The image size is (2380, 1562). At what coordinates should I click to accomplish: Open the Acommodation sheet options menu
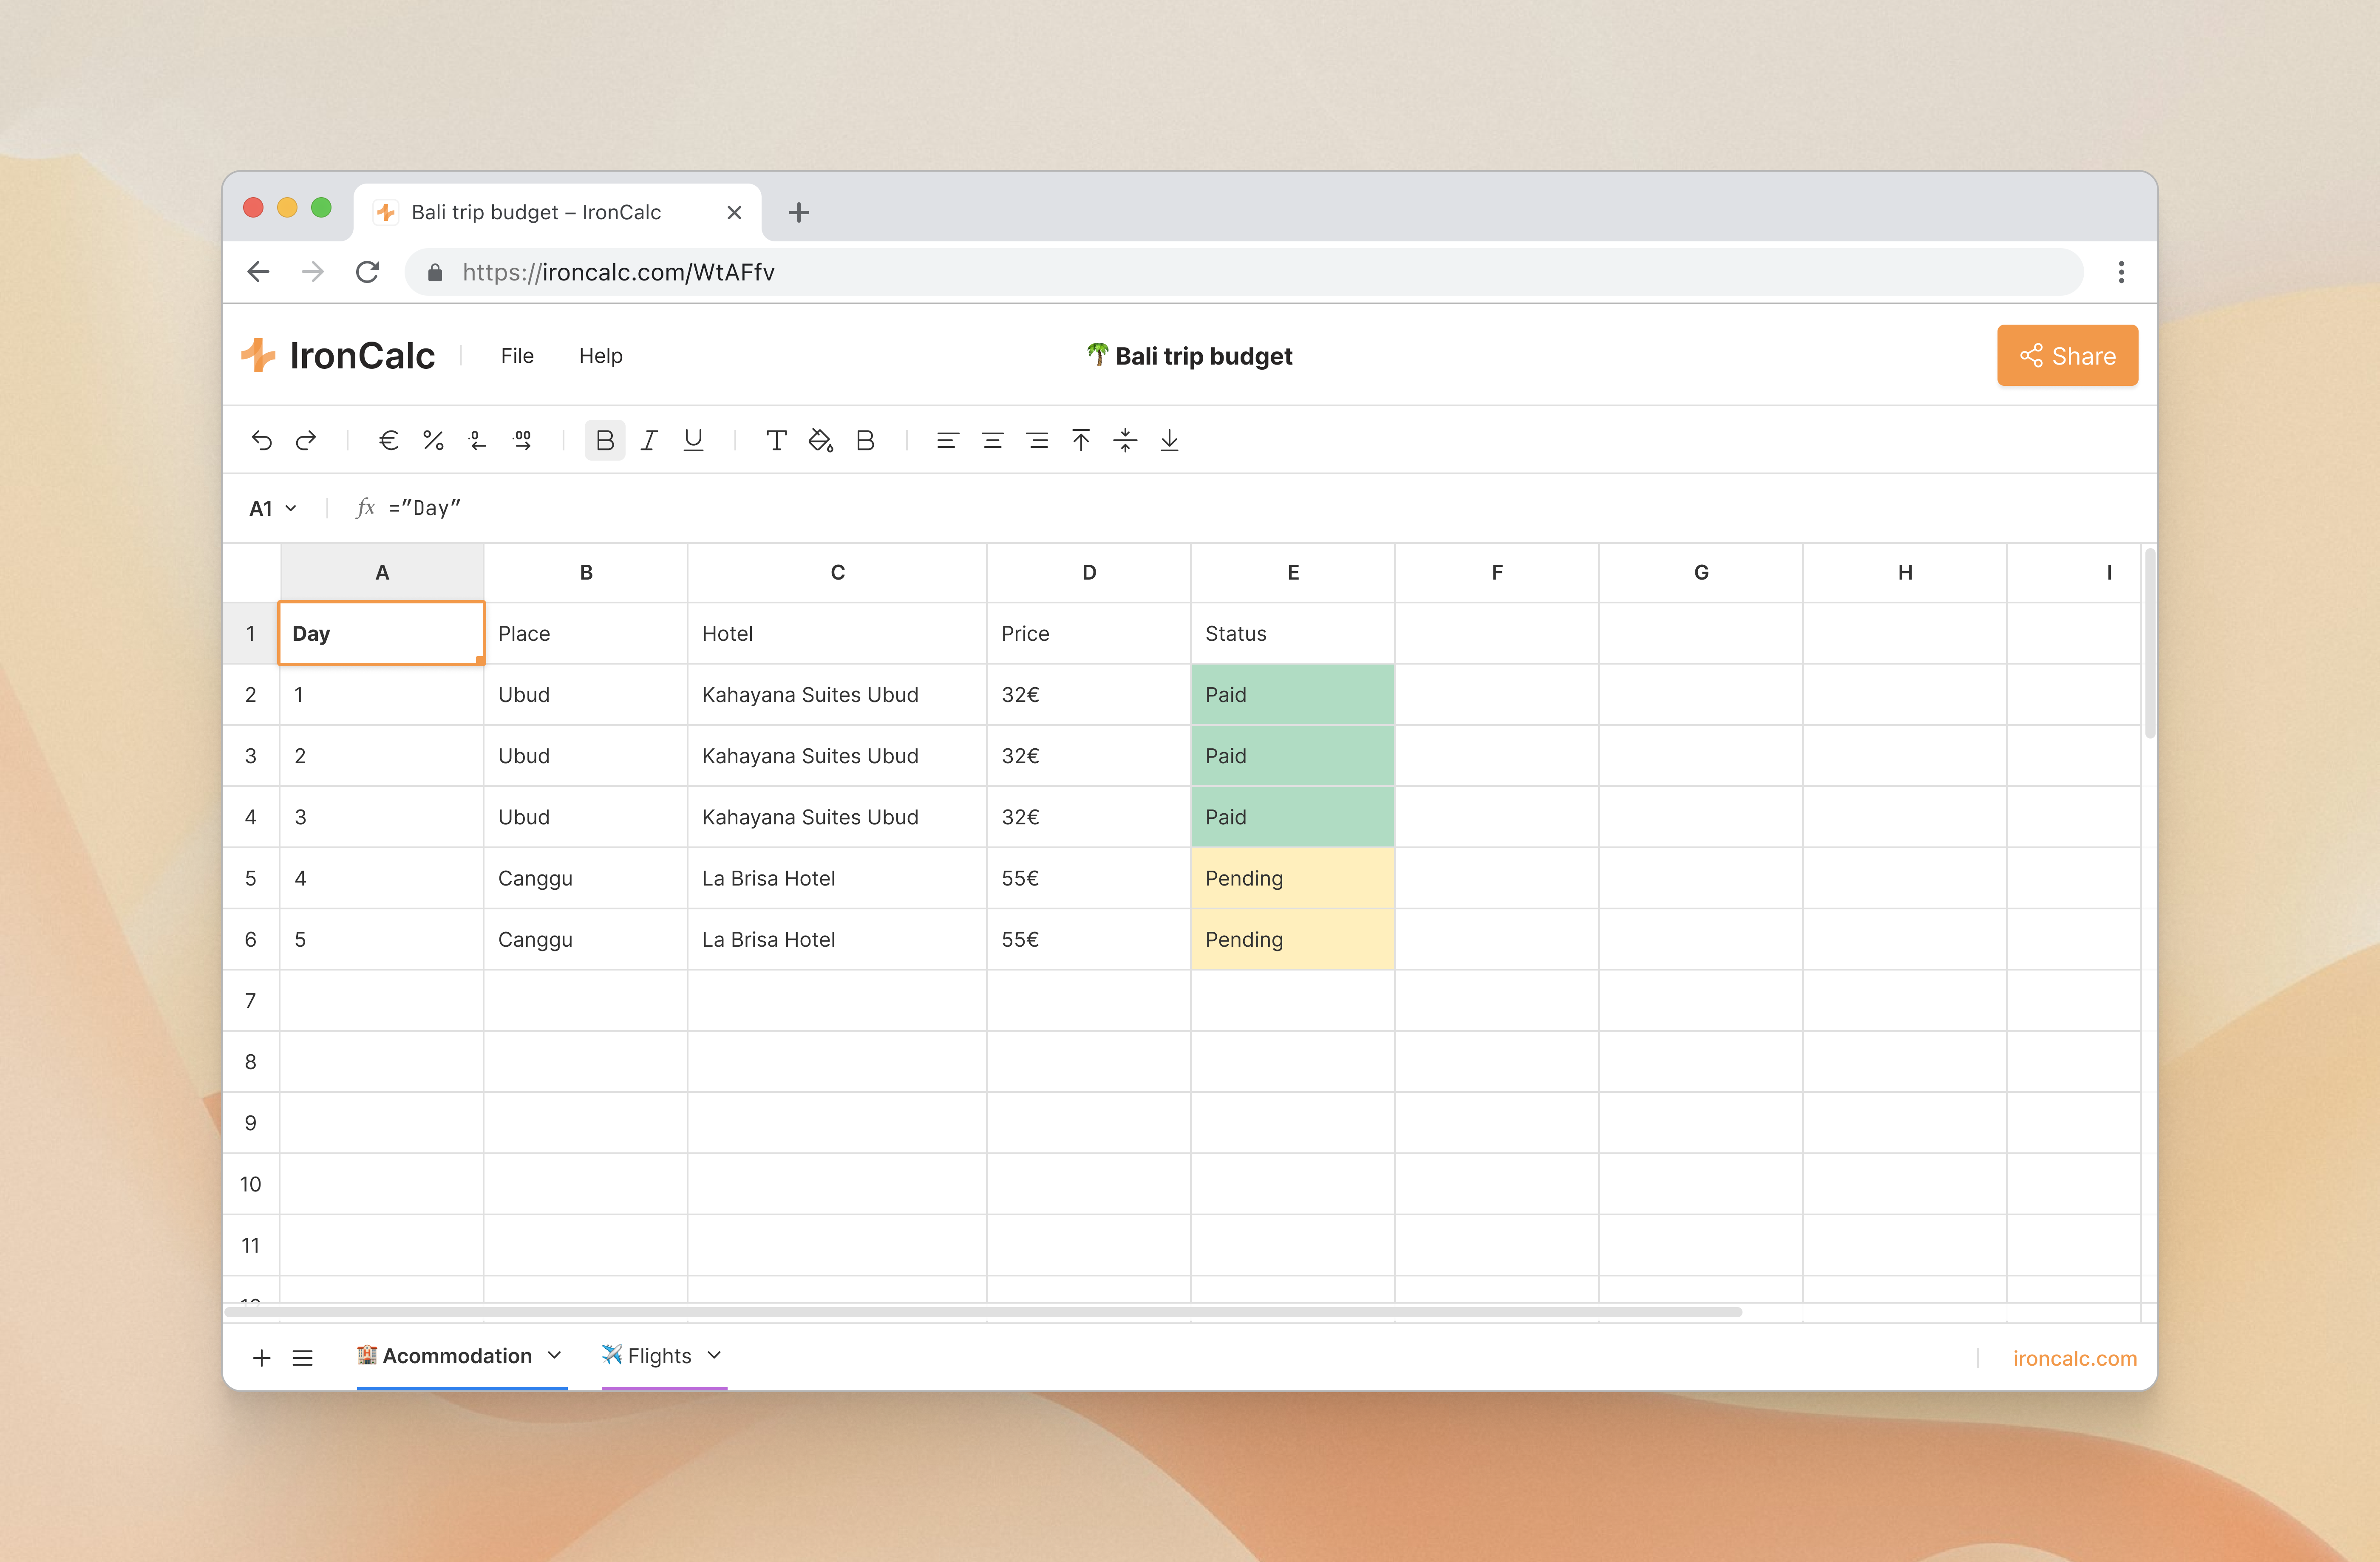pos(554,1355)
